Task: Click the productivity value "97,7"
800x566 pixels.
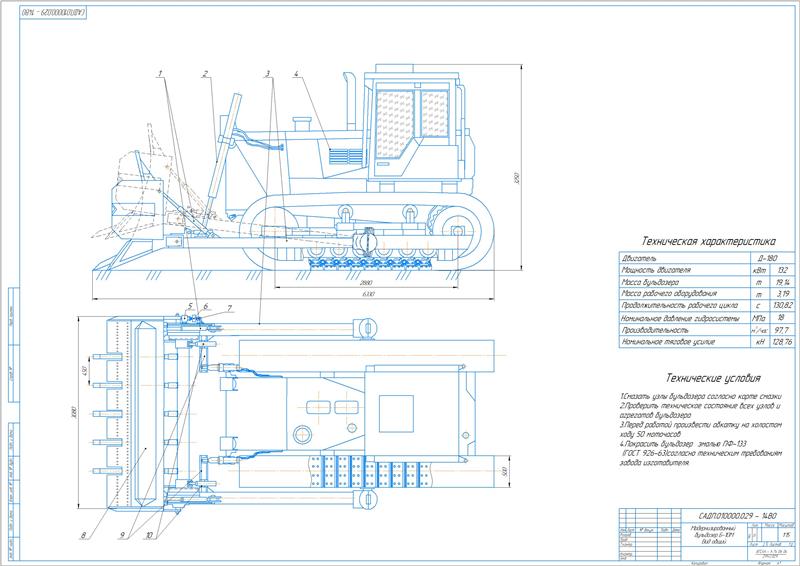Action: (782, 330)
